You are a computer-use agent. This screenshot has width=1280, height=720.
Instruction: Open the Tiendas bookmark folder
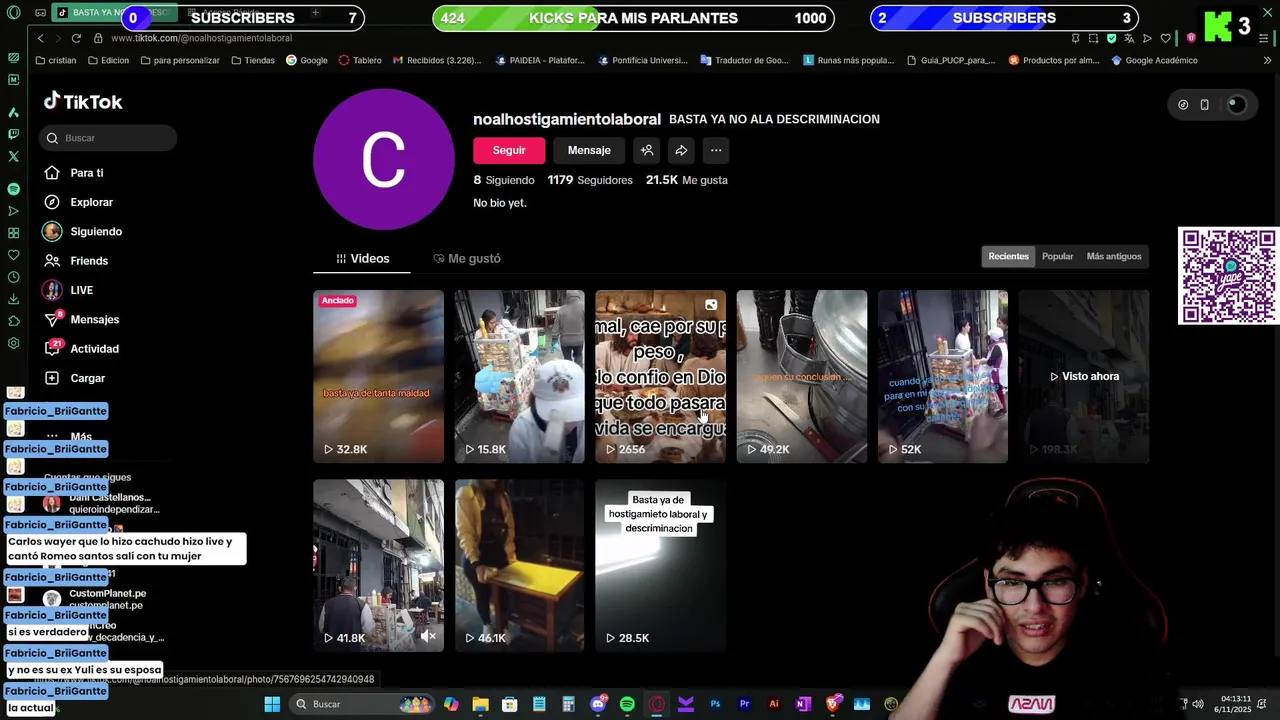253,60
